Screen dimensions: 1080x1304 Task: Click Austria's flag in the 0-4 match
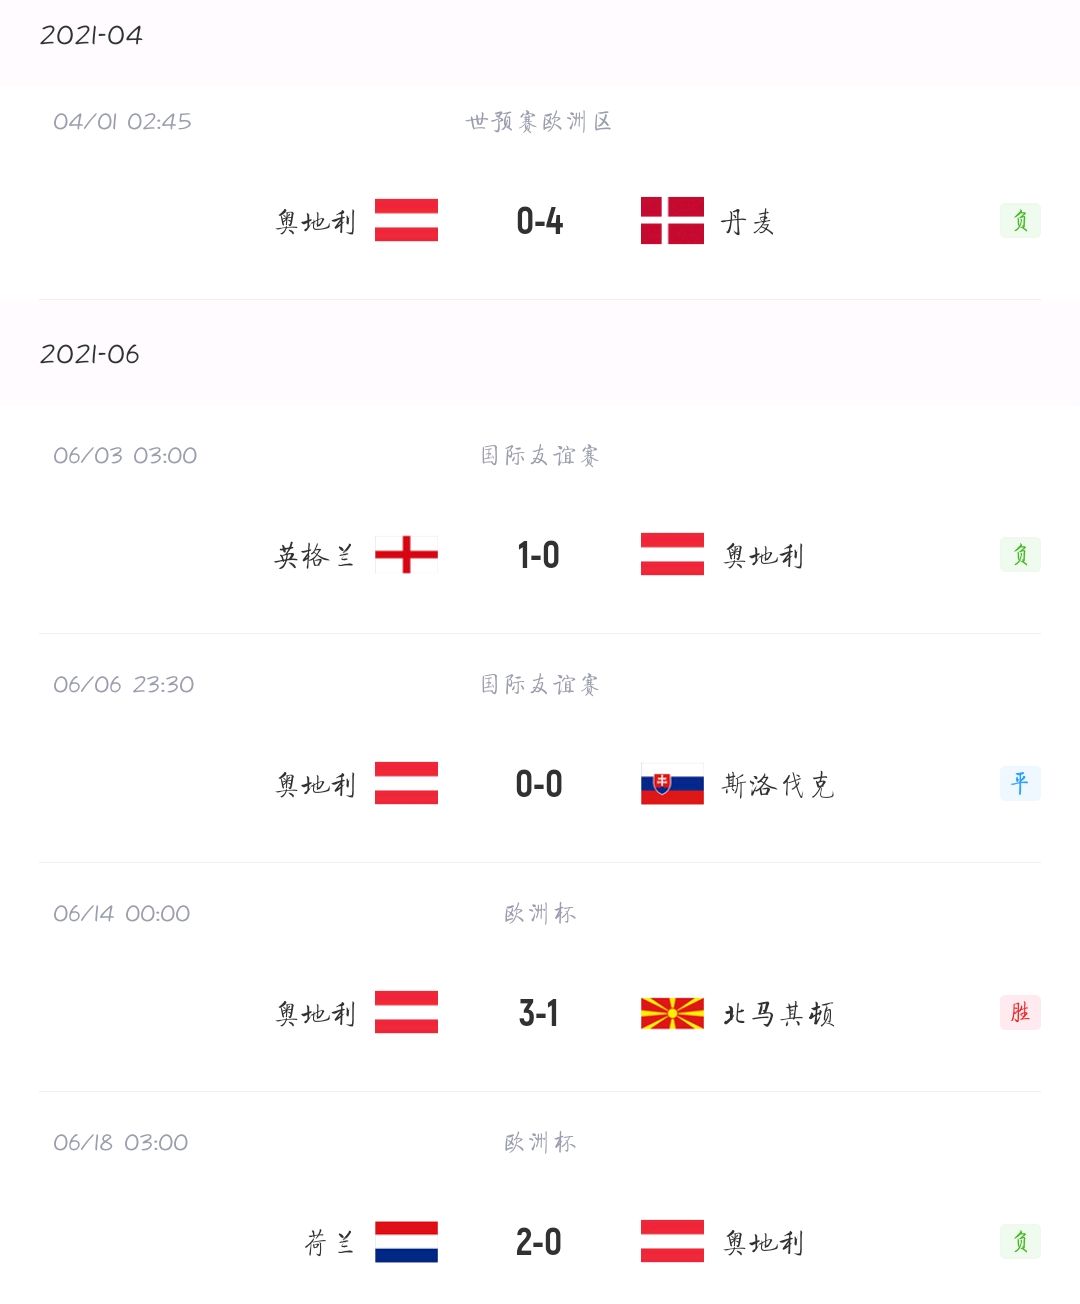406,220
